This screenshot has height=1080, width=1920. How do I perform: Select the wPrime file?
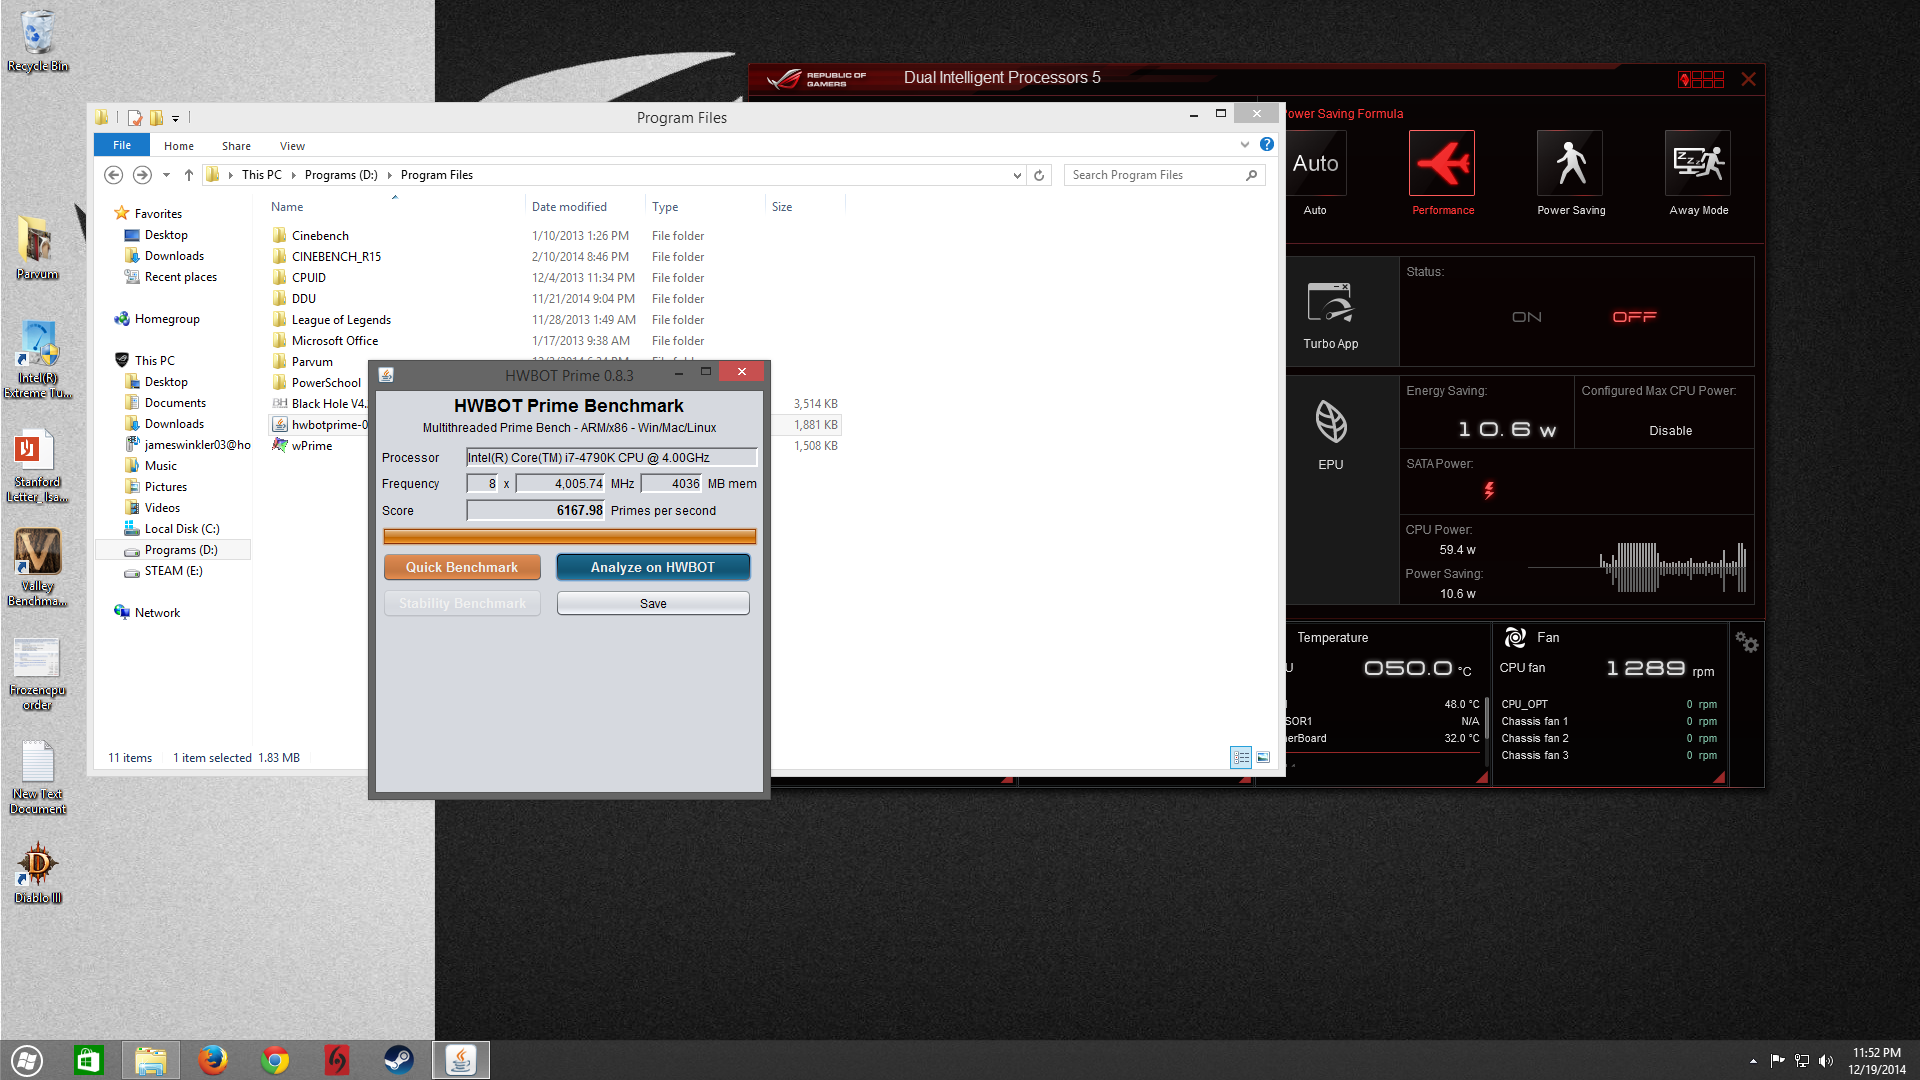(x=311, y=446)
